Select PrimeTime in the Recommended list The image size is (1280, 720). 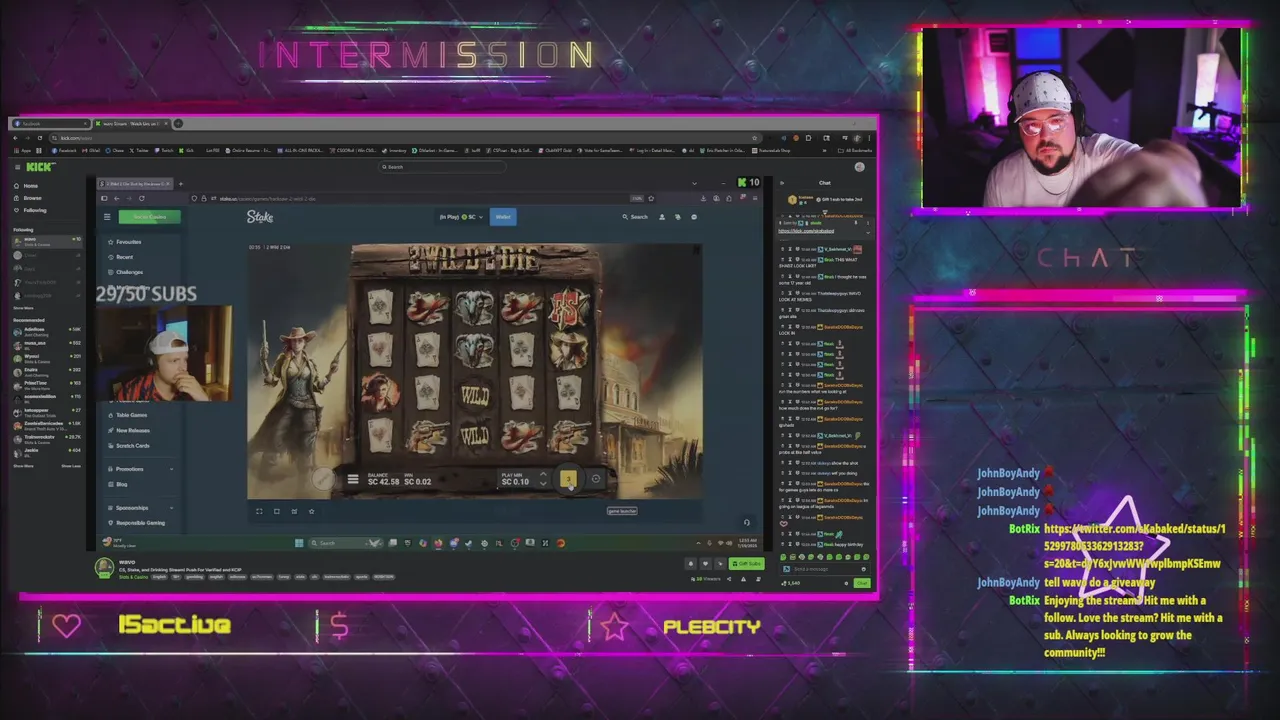47,384
